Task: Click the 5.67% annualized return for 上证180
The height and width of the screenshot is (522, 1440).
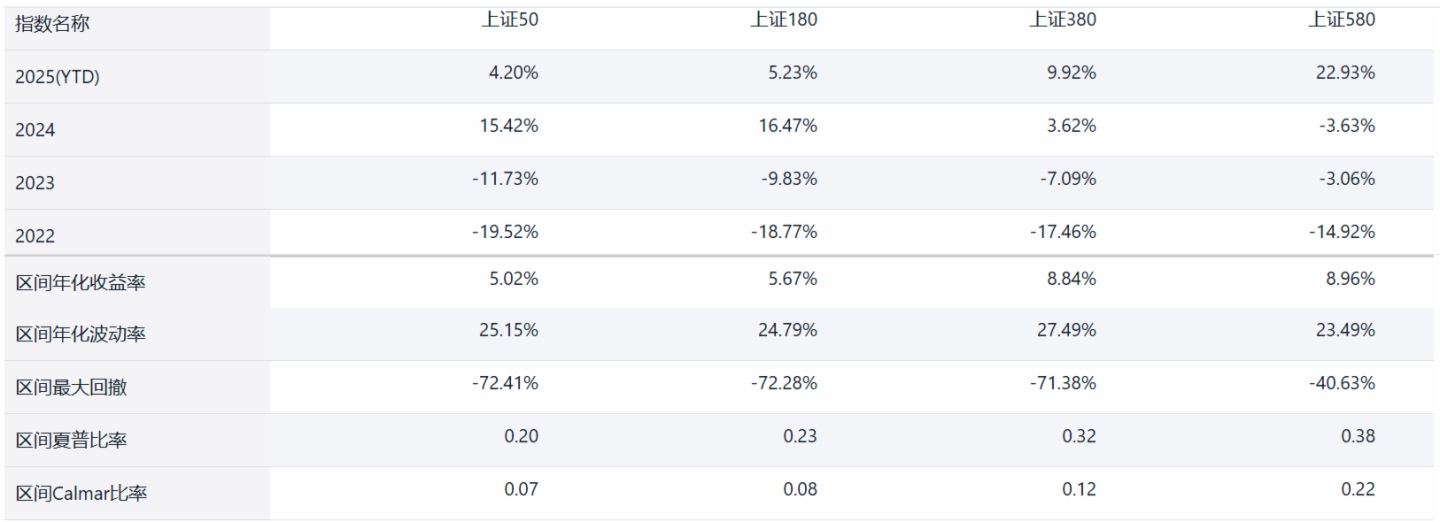Action: (792, 279)
